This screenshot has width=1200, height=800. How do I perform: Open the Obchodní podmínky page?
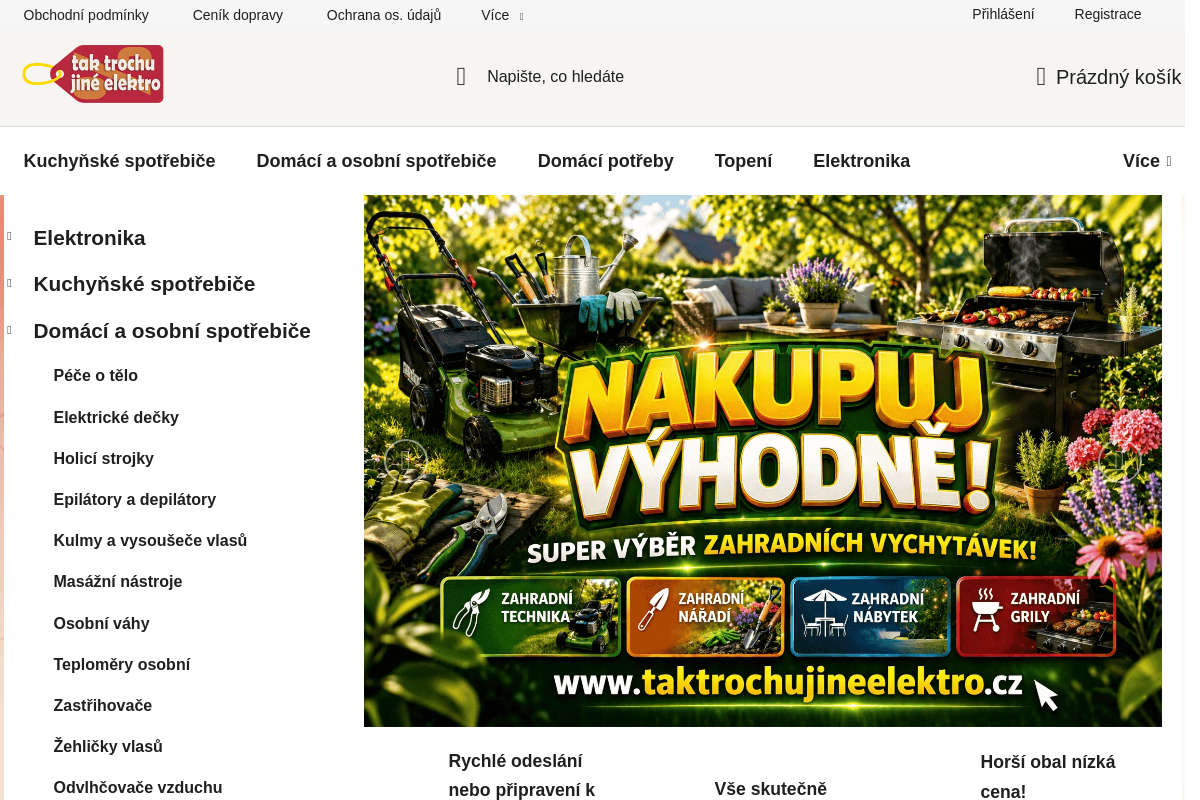coord(87,15)
